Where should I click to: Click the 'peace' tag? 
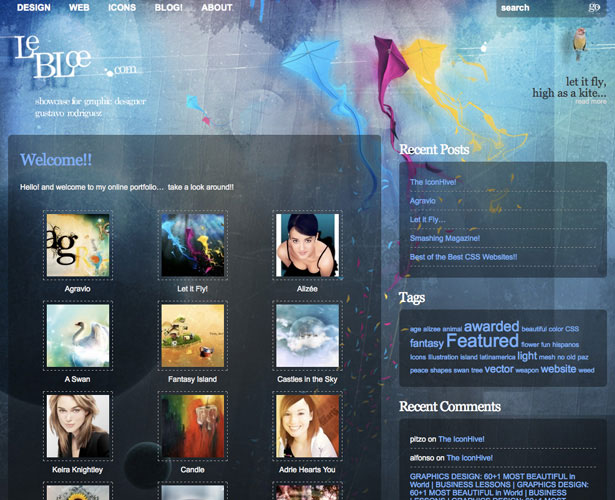coord(419,370)
